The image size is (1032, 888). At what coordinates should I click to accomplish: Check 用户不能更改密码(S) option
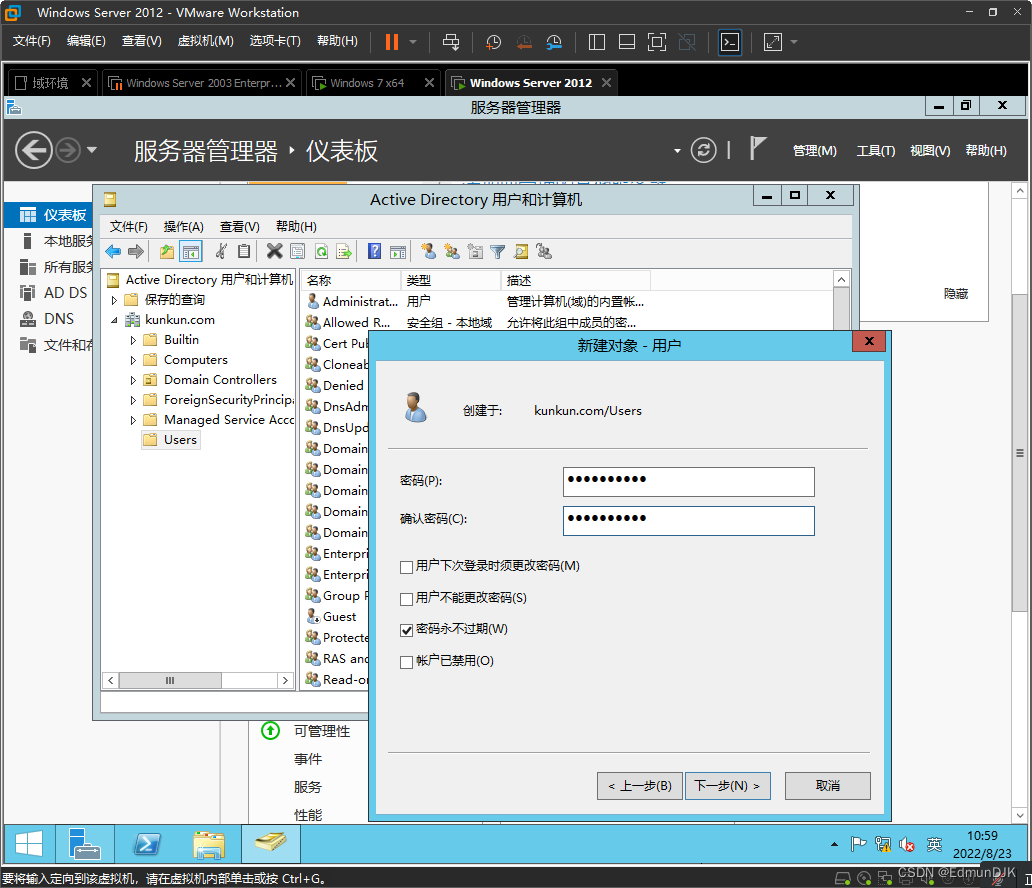tap(406, 598)
